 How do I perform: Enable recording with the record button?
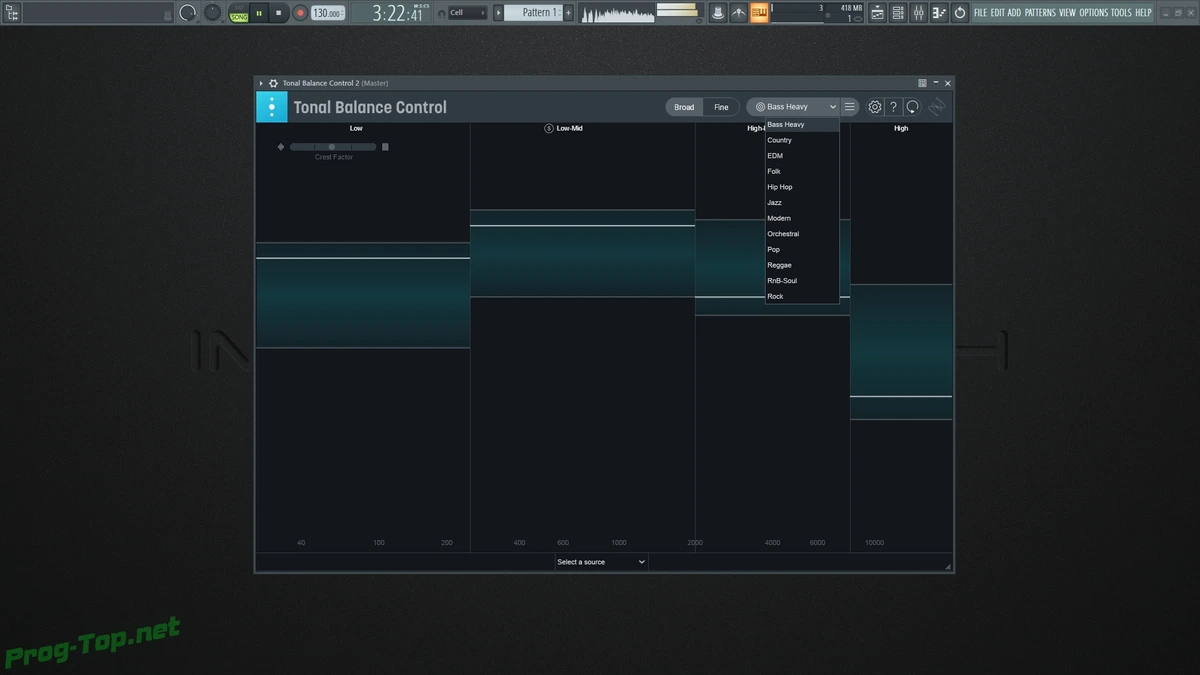tap(299, 13)
